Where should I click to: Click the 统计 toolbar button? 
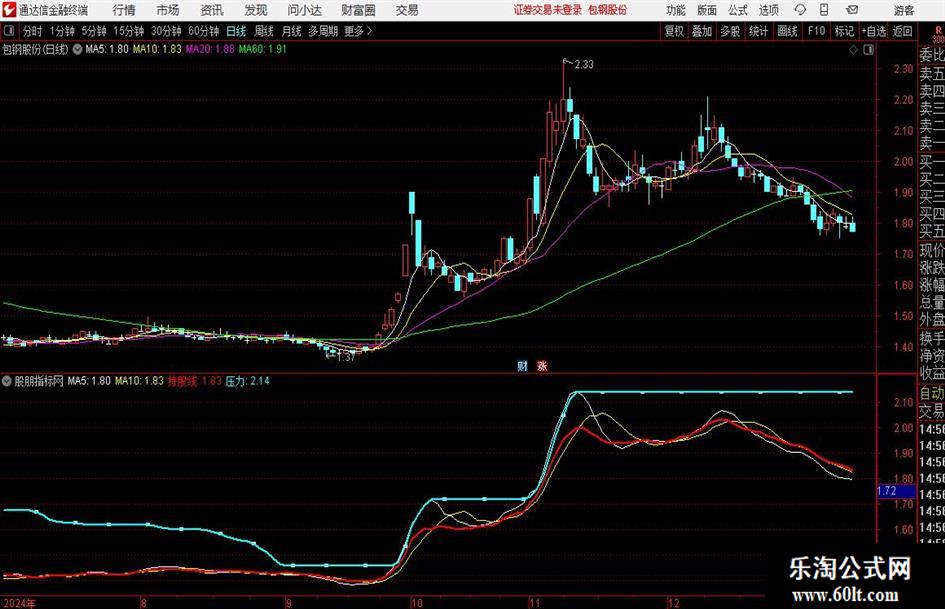[x=758, y=31]
